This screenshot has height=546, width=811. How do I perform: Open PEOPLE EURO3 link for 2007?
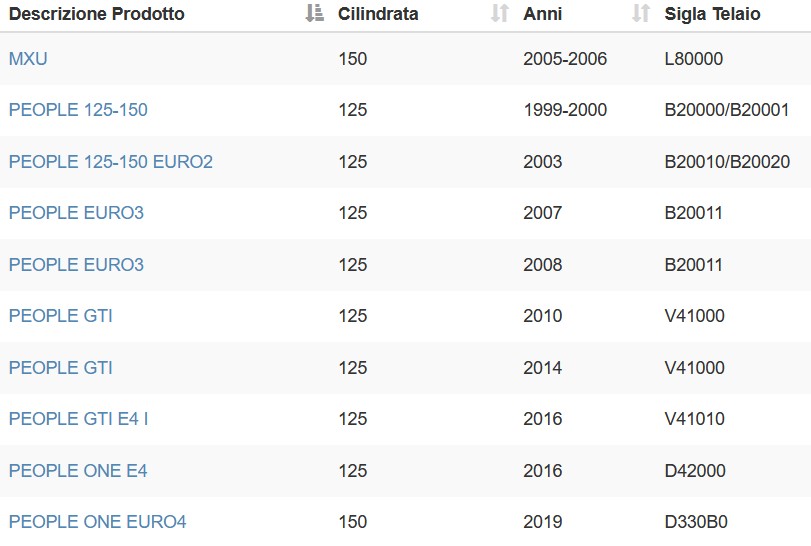[76, 213]
